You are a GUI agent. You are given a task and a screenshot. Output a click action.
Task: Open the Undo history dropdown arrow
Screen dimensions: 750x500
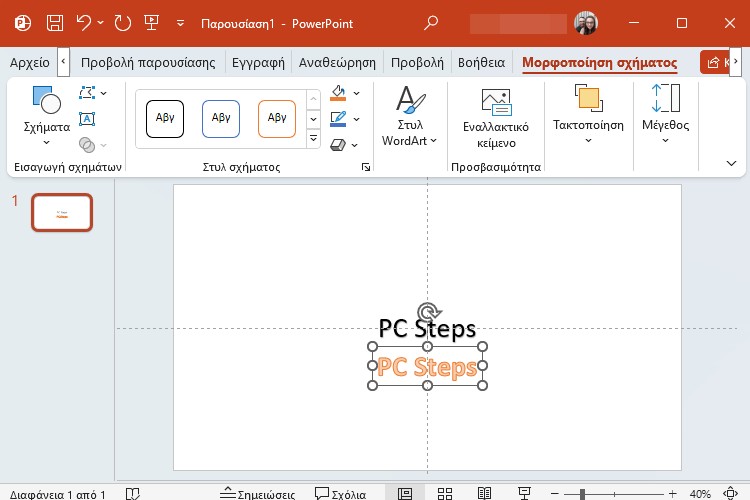click(x=100, y=22)
